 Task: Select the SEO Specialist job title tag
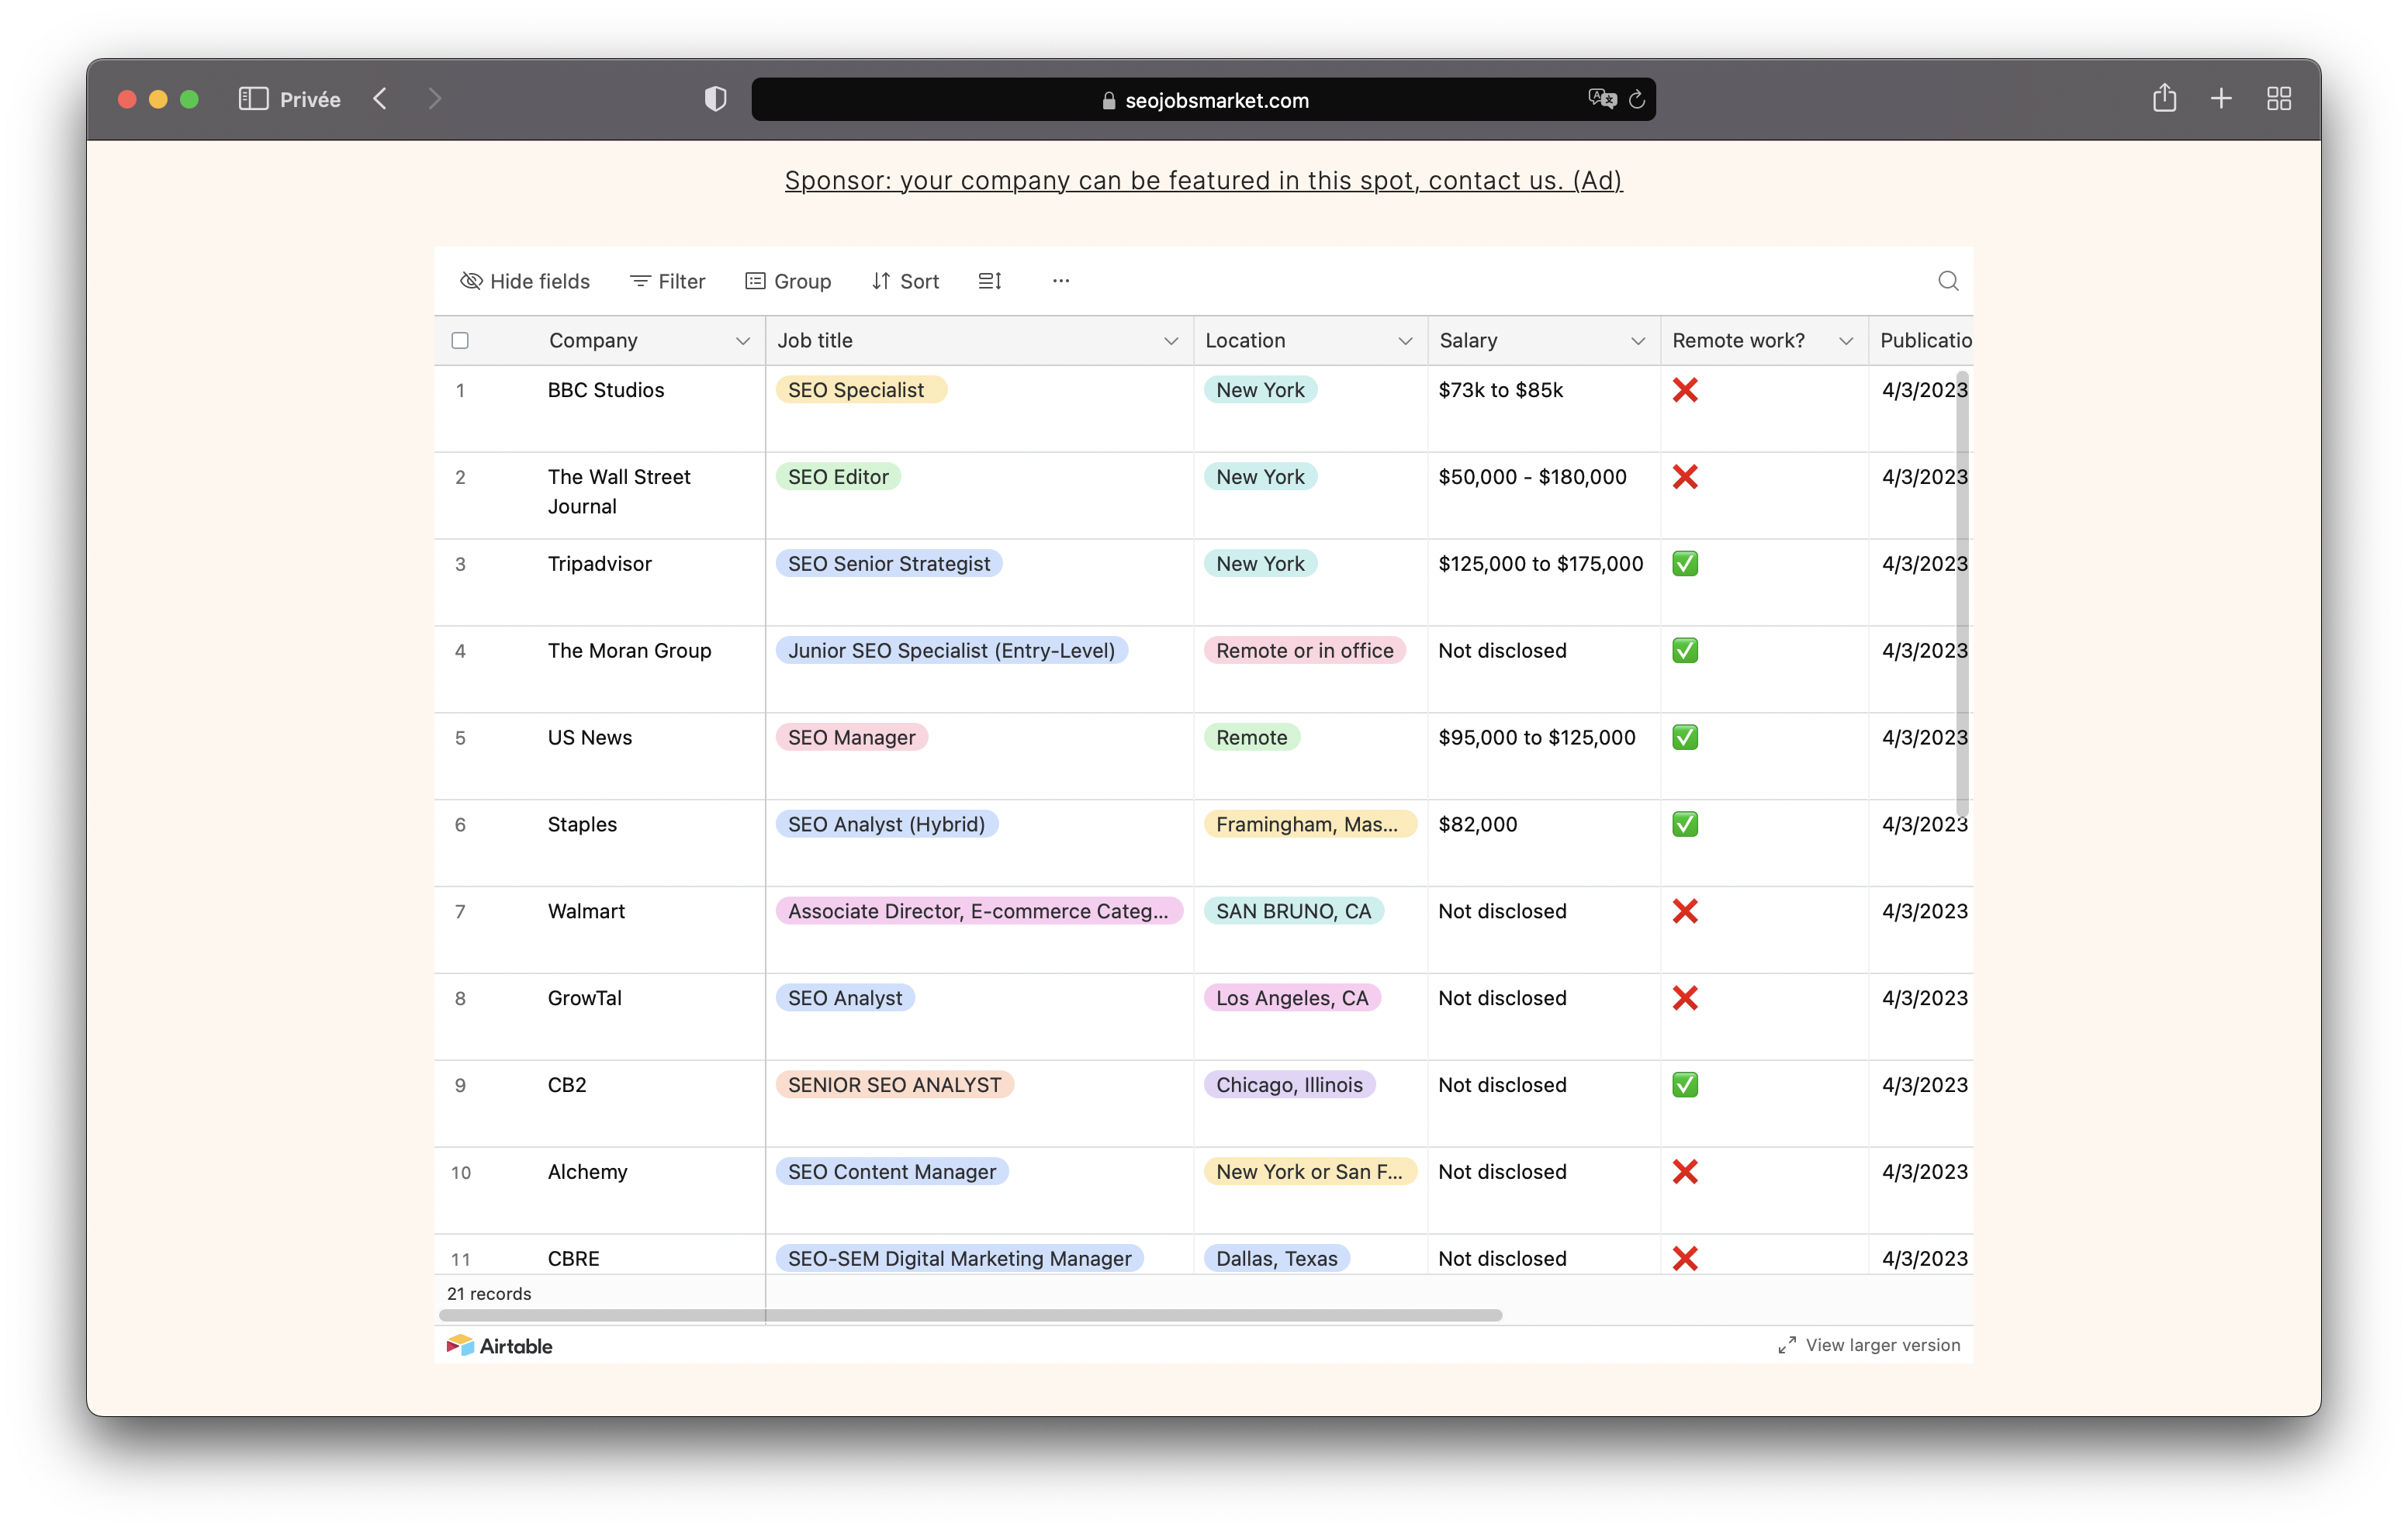(x=861, y=390)
